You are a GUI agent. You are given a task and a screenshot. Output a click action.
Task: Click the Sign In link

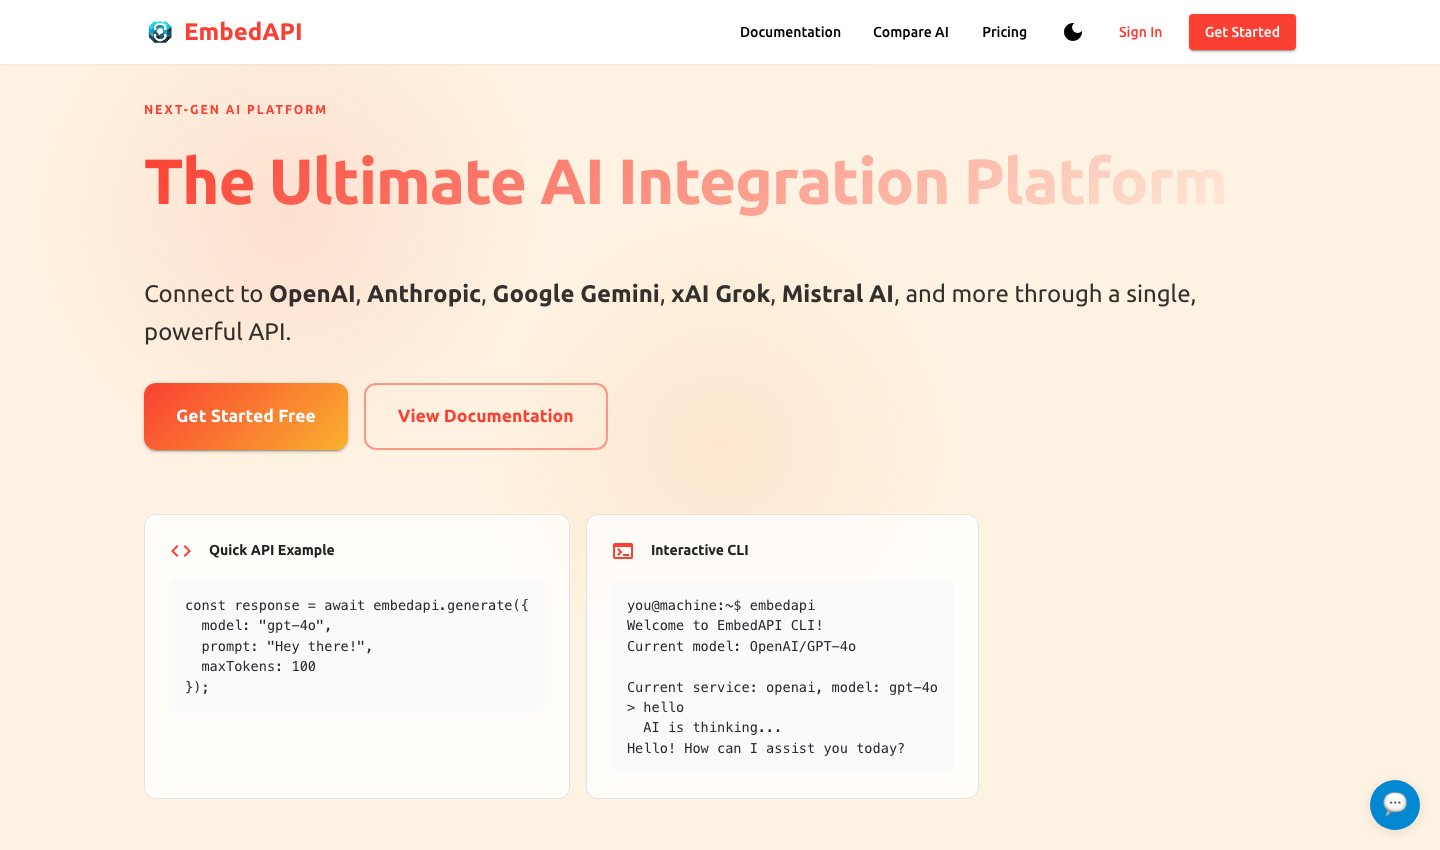1140,32
